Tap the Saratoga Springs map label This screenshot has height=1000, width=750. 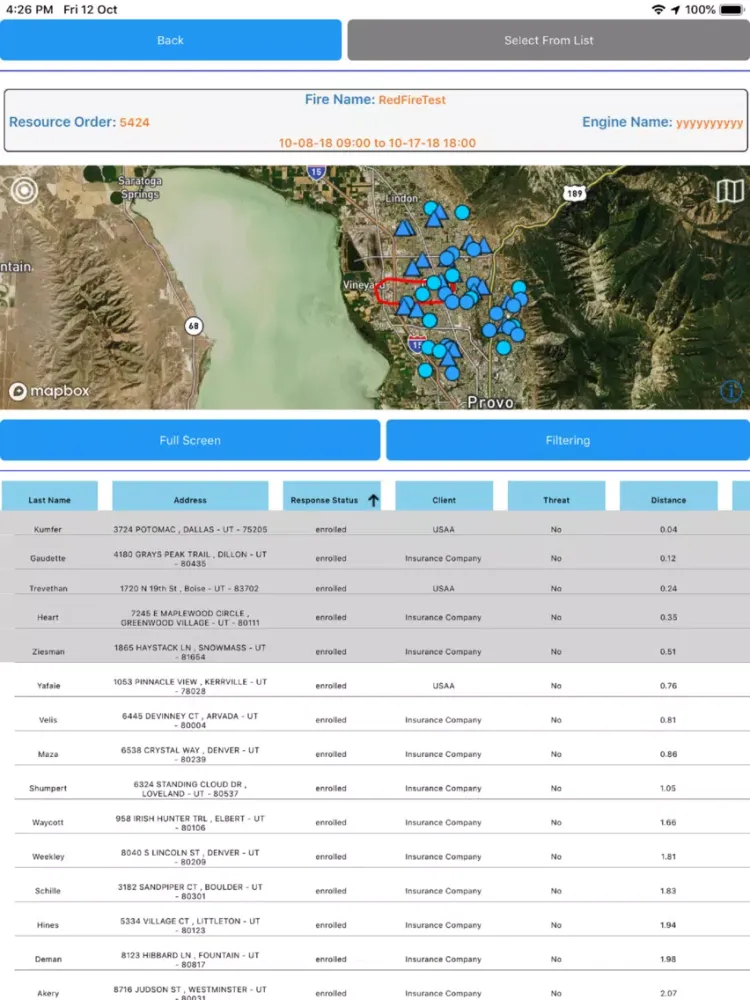(140, 188)
